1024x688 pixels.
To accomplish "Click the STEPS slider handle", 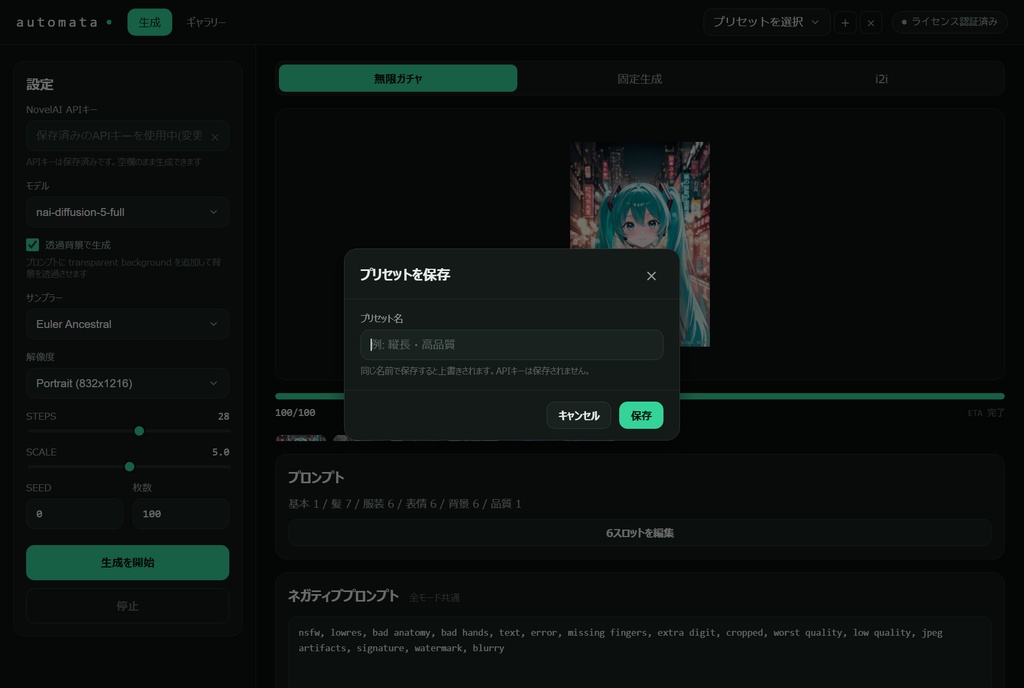I will [139, 431].
